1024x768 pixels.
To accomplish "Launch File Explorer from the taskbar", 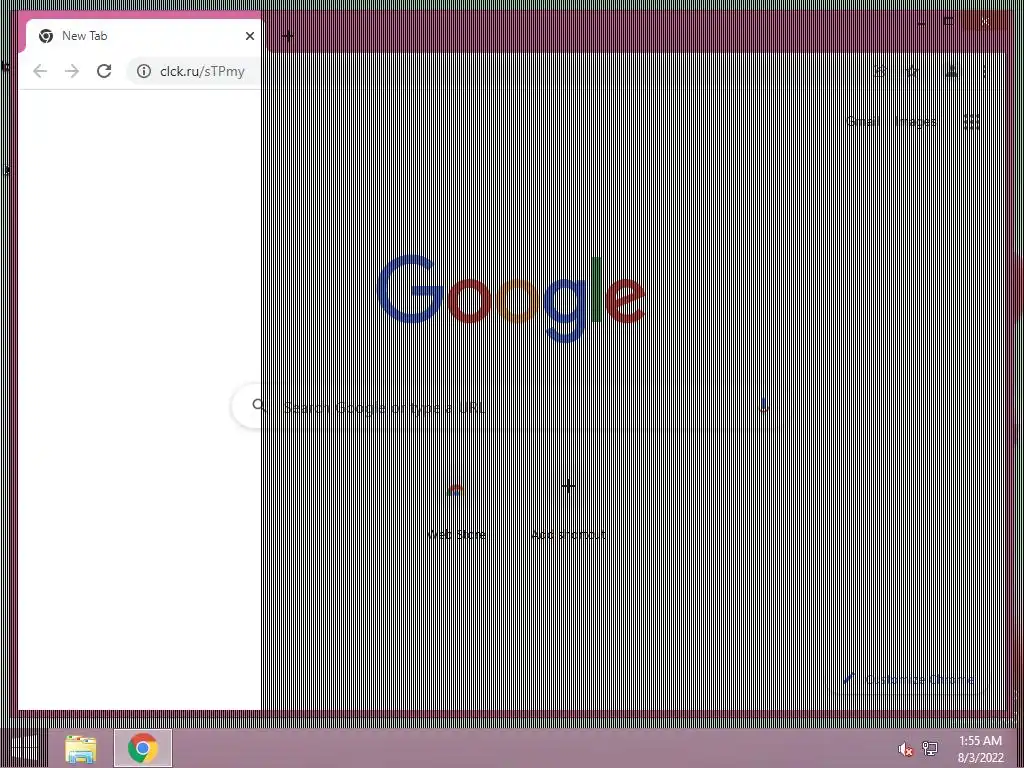I will (x=80, y=748).
